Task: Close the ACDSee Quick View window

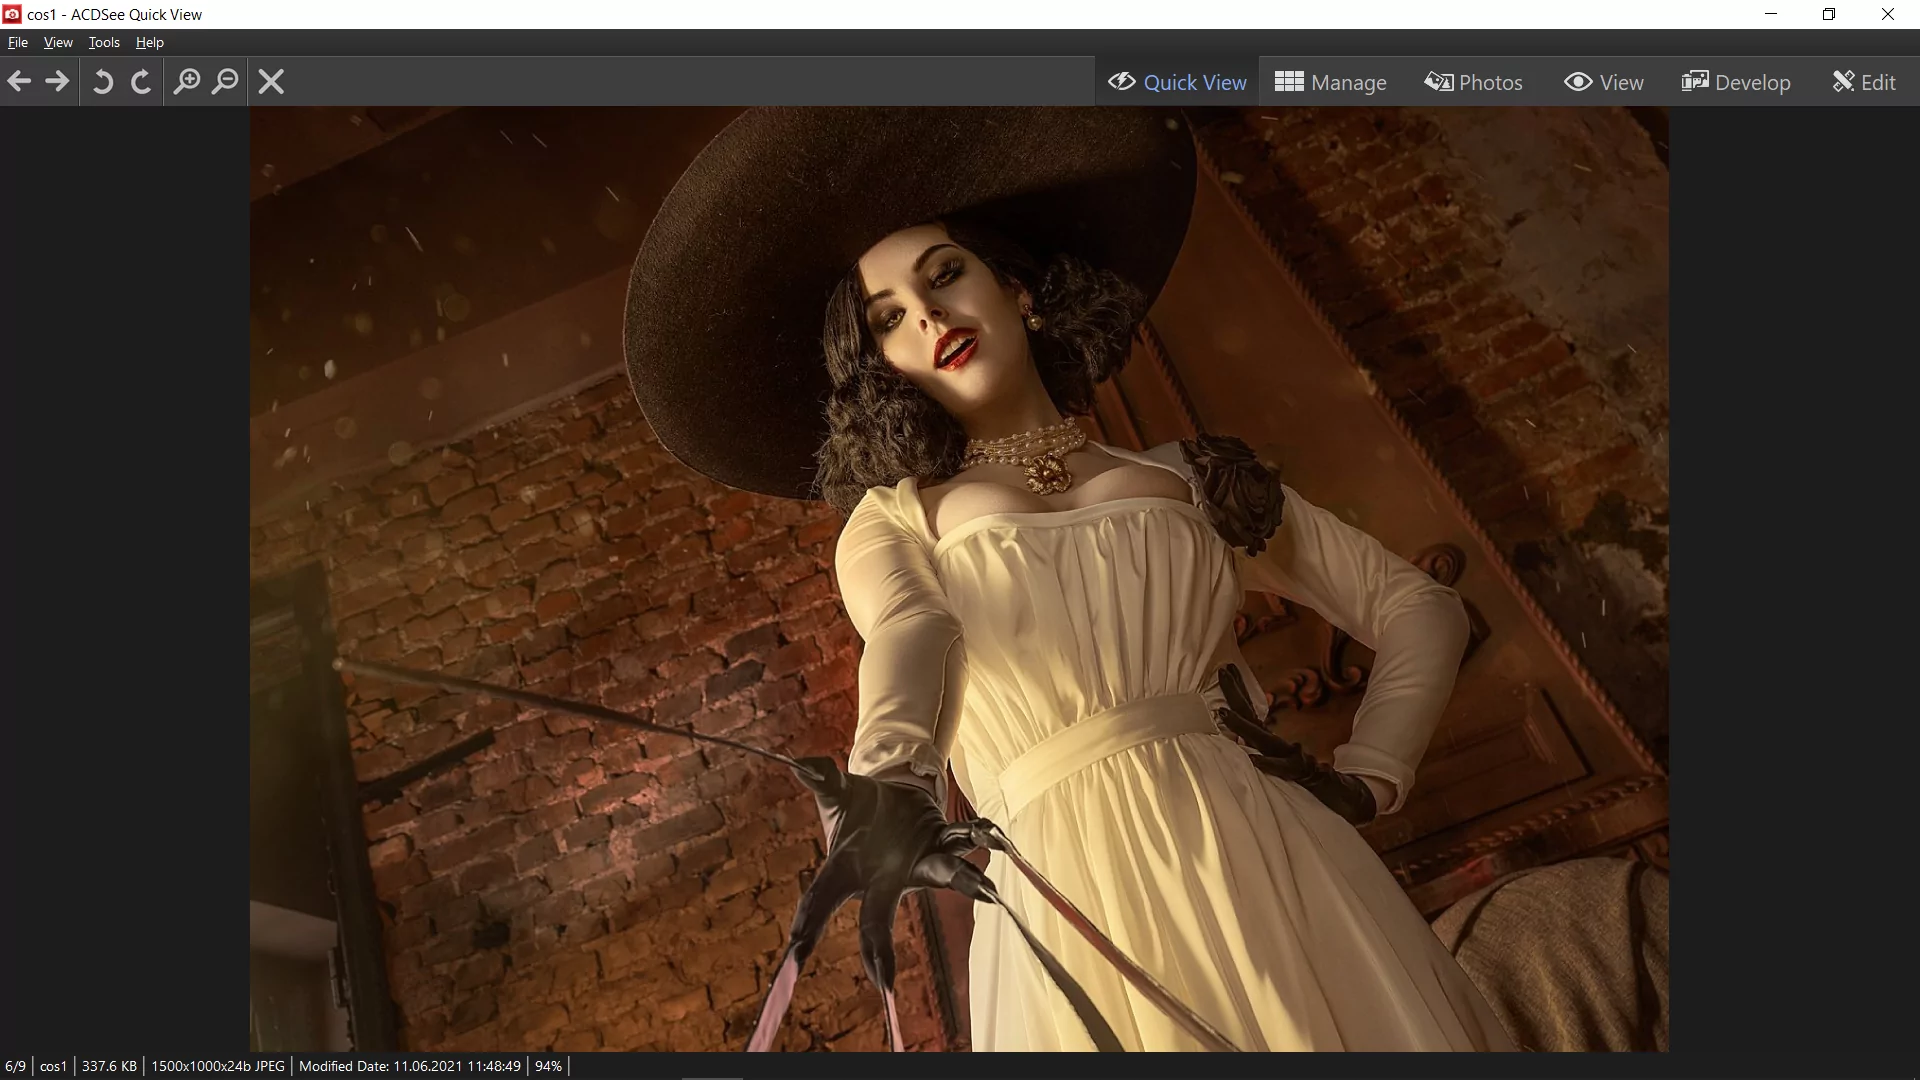Action: coord(1888,14)
